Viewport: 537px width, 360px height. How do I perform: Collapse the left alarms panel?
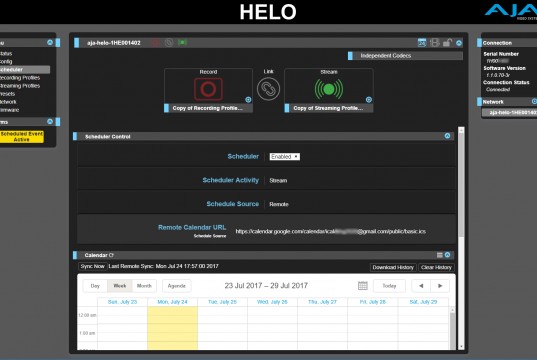[50, 122]
